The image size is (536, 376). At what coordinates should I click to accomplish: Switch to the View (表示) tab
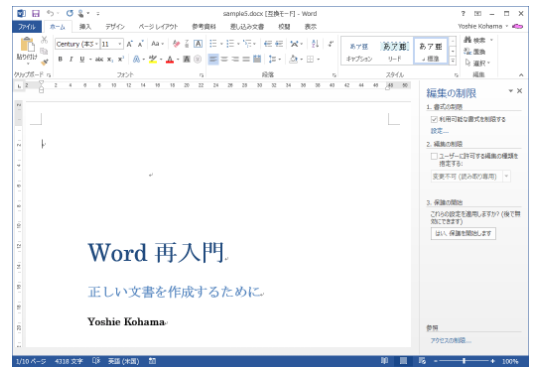(x=311, y=27)
